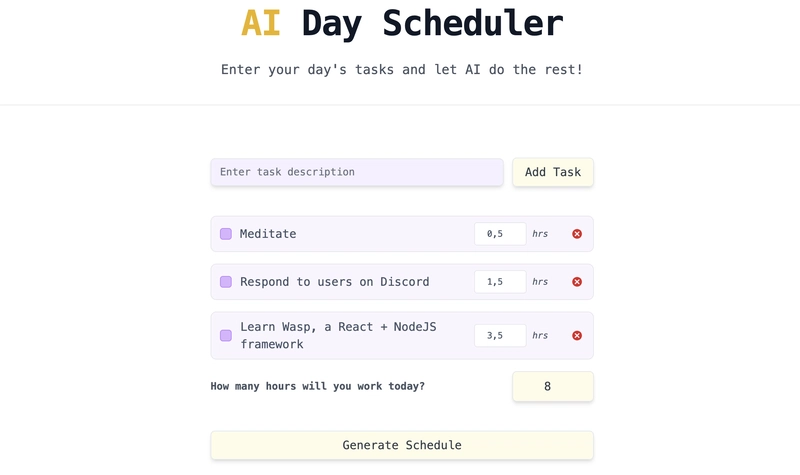Click the Learn Wasp framework task text
This screenshot has width=800, height=475.
tap(338, 335)
